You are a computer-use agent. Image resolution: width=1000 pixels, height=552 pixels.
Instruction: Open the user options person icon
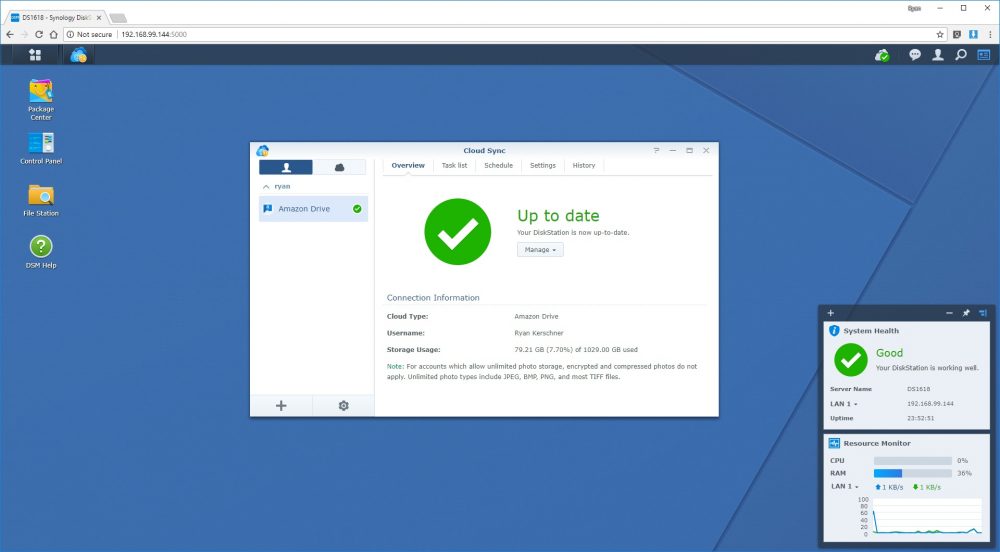[938, 55]
